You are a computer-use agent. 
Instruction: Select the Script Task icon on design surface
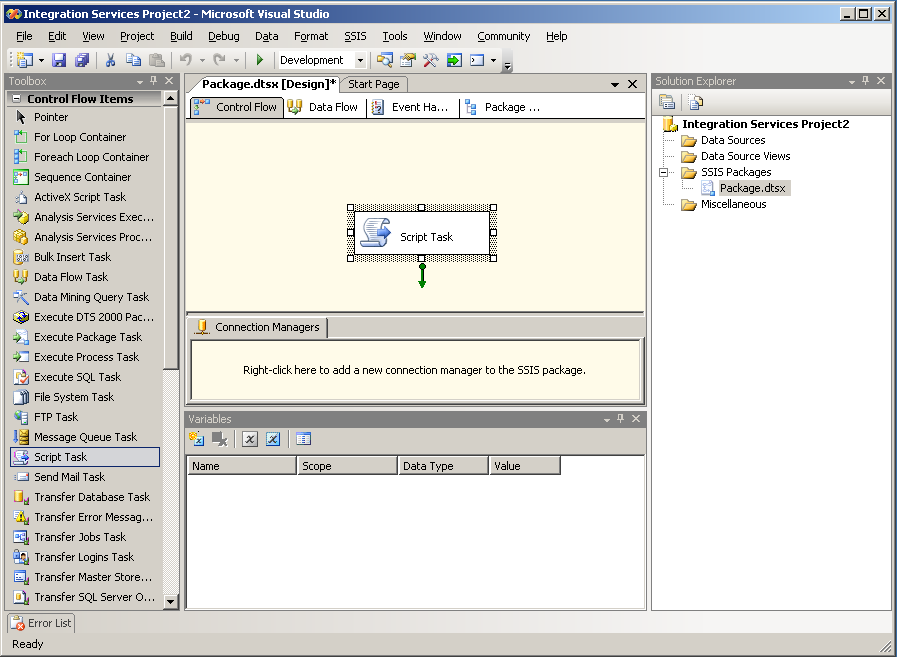coord(376,232)
